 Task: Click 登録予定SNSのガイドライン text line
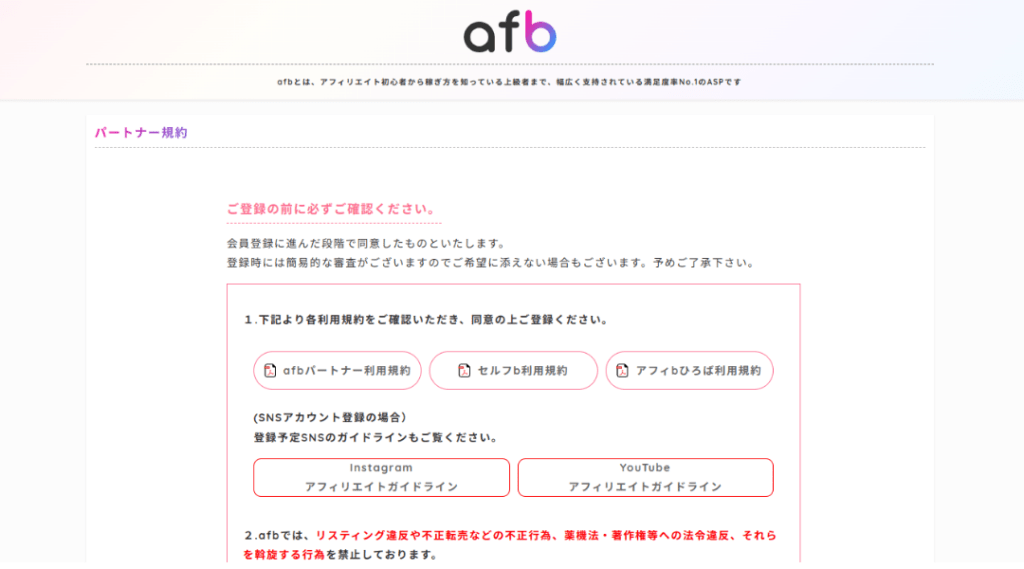[x=376, y=437]
